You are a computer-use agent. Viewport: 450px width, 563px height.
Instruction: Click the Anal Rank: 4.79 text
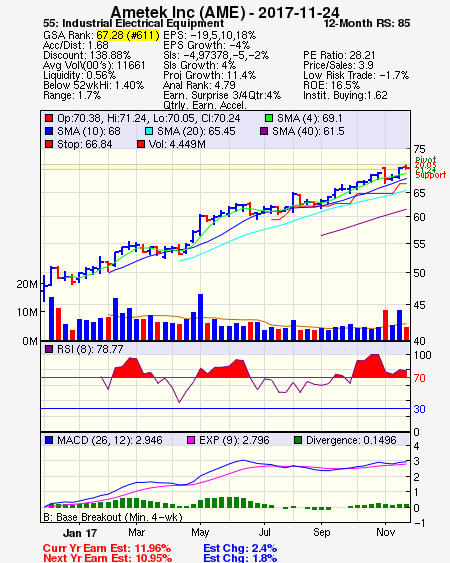pos(199,85)
